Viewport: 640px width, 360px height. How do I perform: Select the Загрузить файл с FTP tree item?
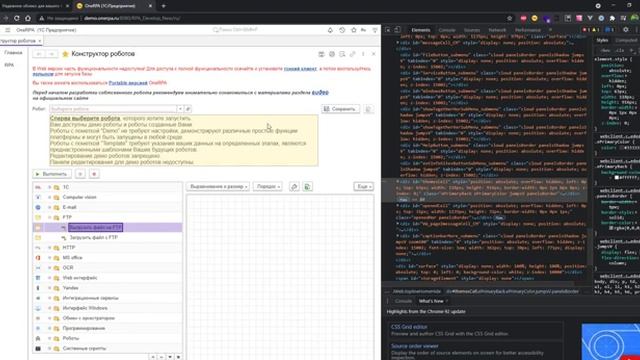(x=93, y=237)
